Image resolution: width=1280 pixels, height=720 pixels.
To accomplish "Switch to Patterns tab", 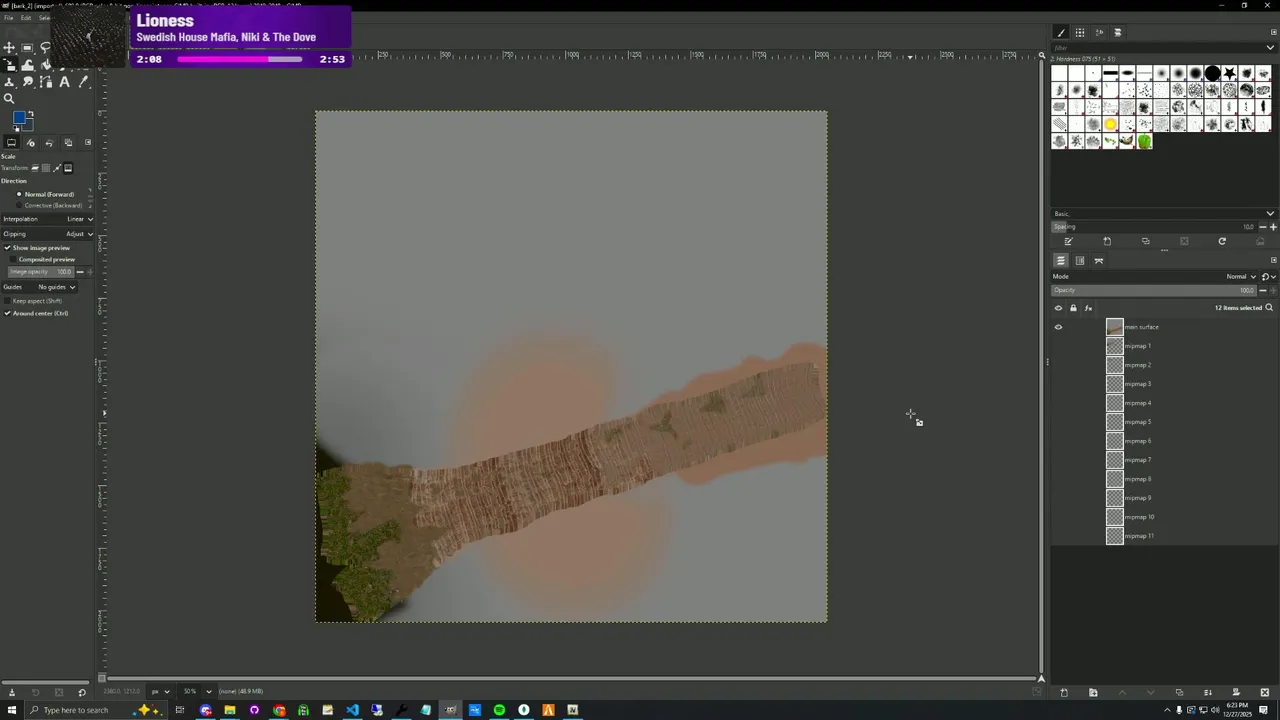I will click(x=1080, y=32).
